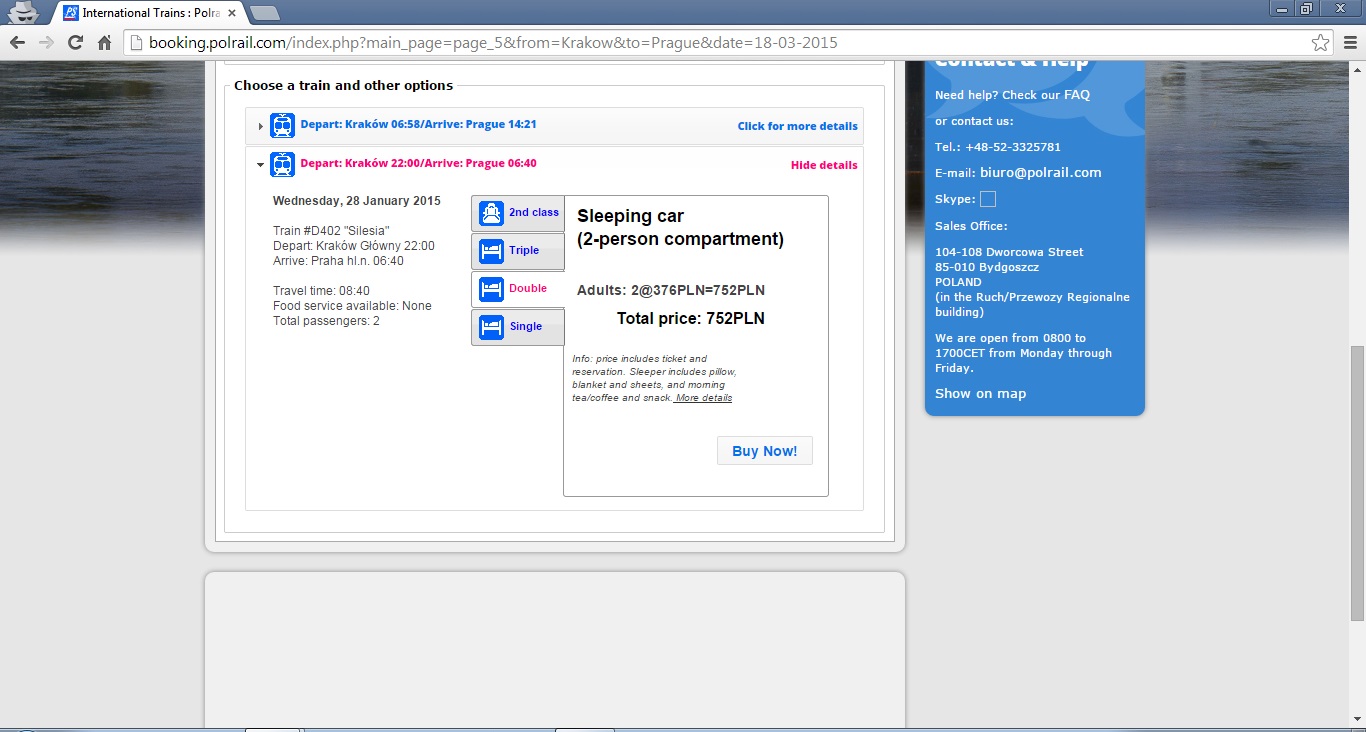
Task: Select the Triple sleeper option tab
Action: click(x=518, y=251)
